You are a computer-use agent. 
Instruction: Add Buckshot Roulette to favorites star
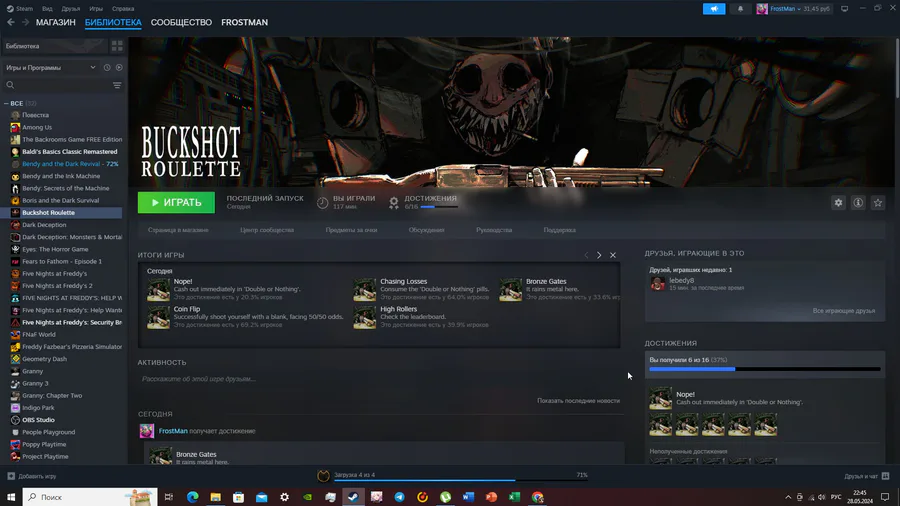point(878,203)
